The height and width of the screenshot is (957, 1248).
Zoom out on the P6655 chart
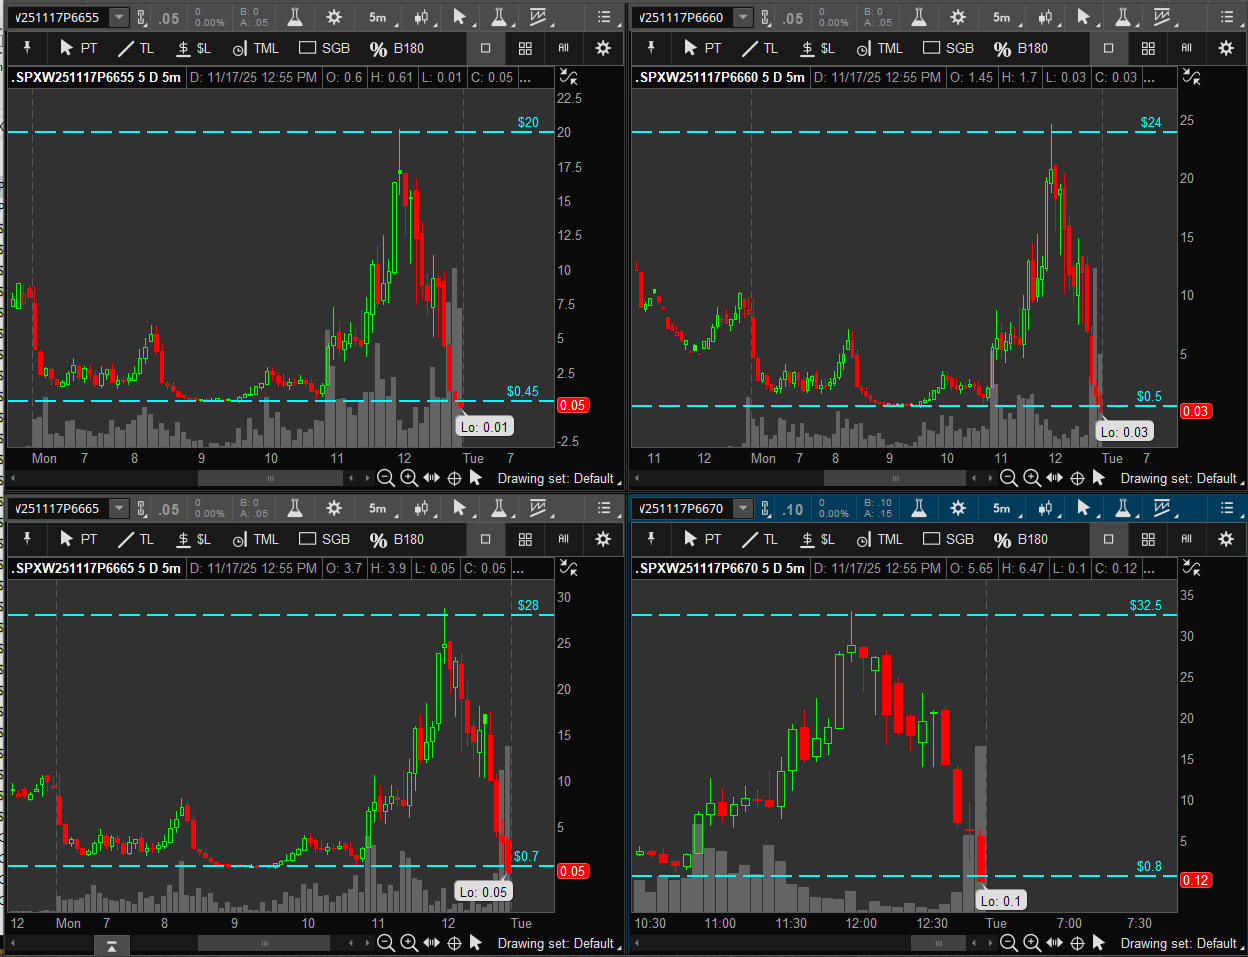(386, 478)
